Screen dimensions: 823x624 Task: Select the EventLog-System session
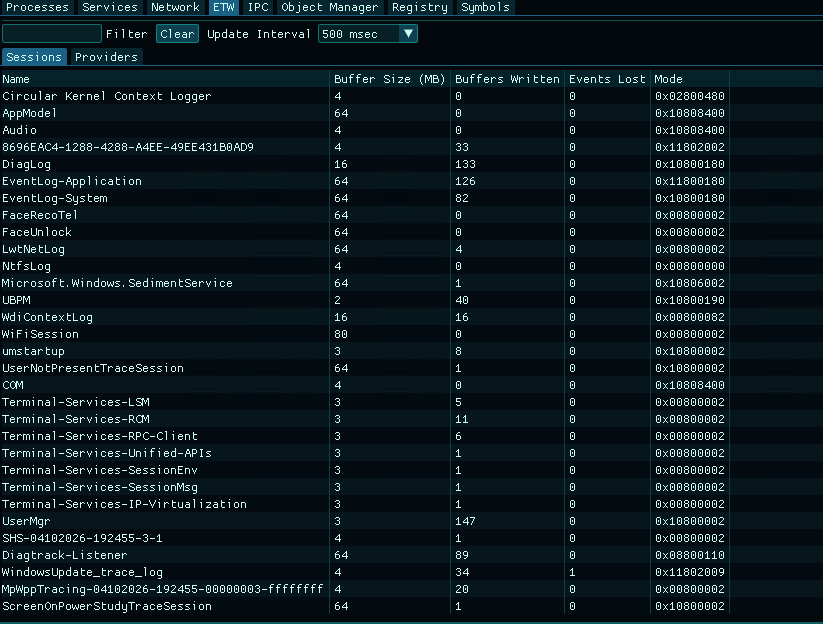(365, 198)
